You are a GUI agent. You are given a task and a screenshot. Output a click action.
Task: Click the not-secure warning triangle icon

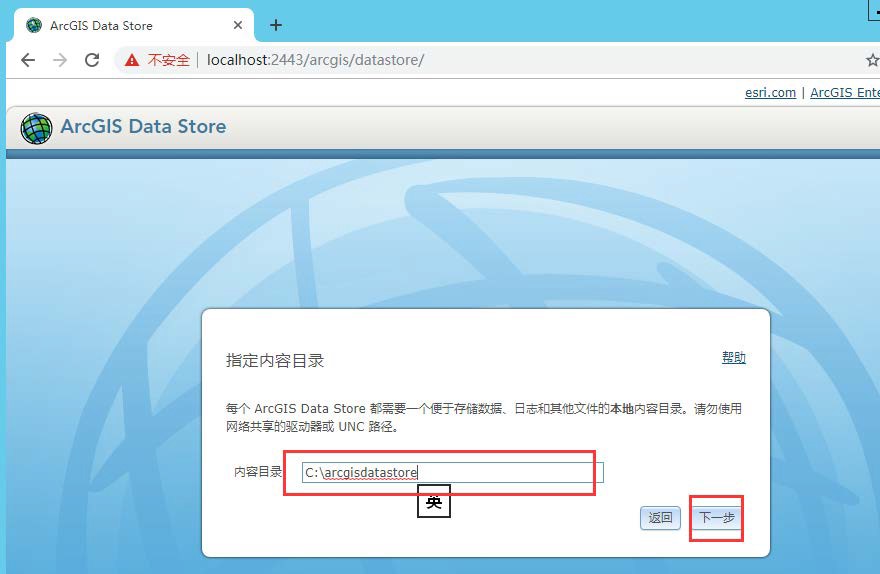pyautogui.click(x=132, y=60)
